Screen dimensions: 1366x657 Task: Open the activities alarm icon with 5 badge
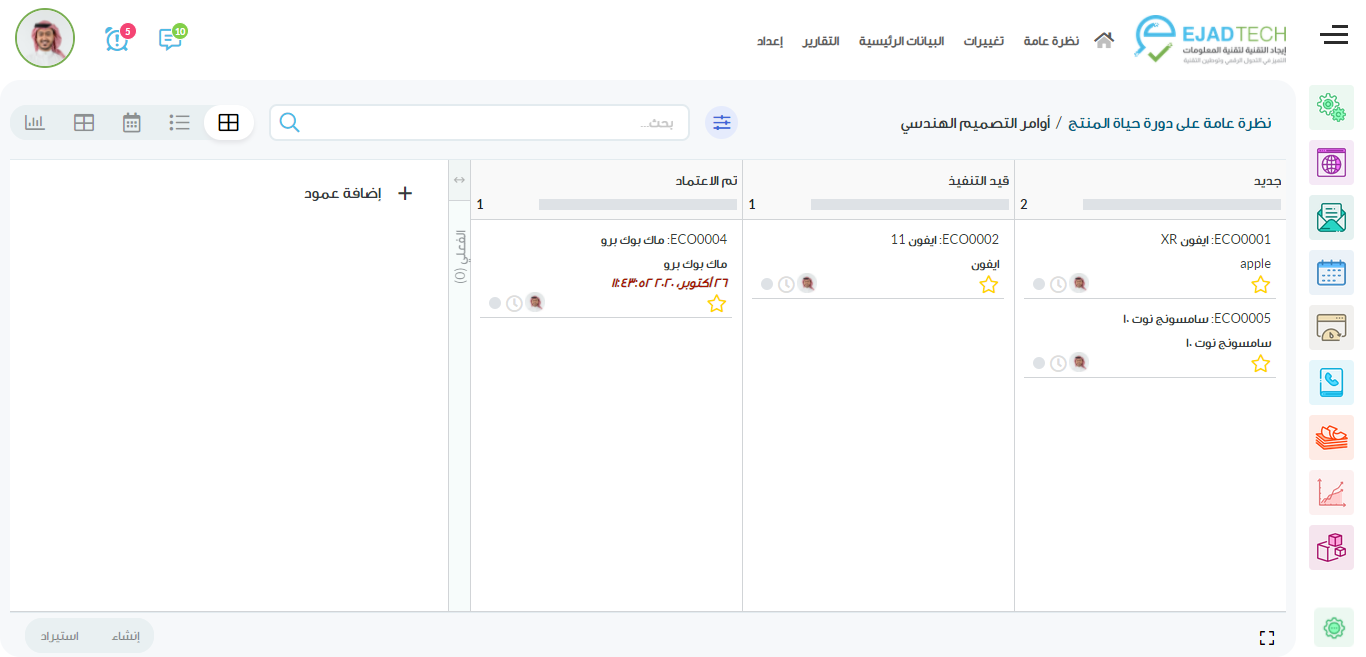[x=117, y=40]
